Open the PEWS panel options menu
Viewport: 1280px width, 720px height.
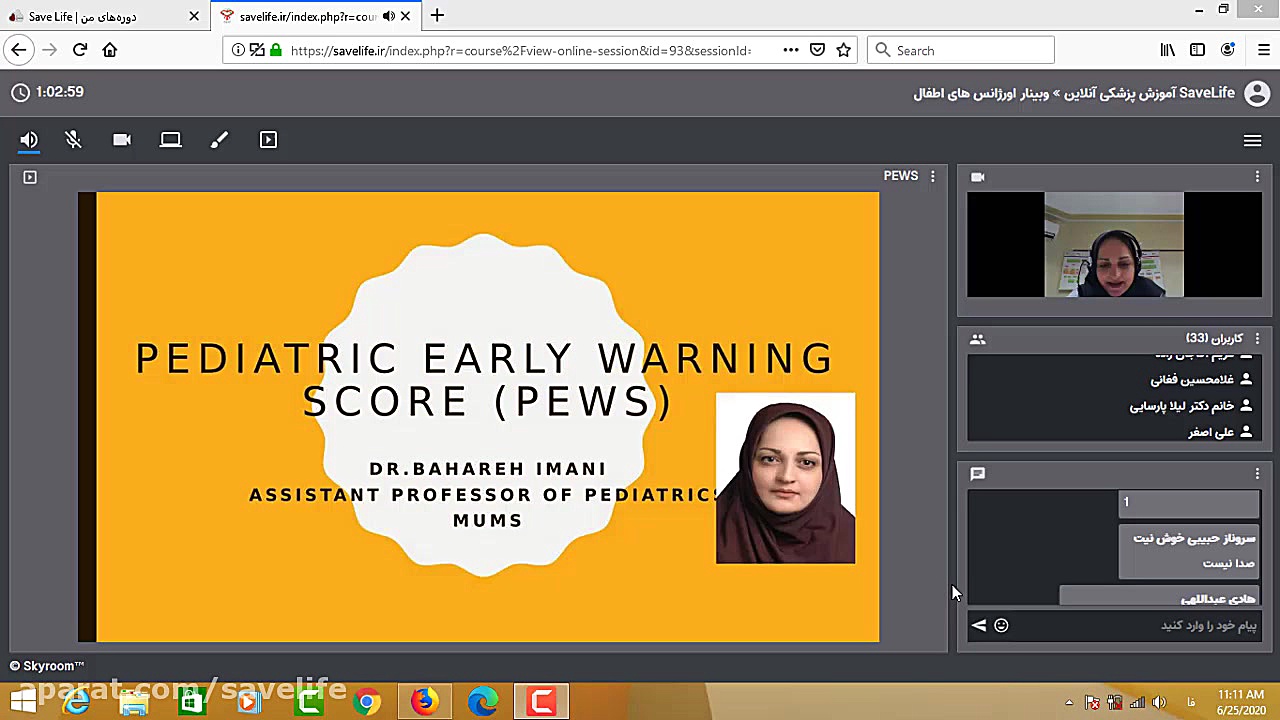pos(933,176)
